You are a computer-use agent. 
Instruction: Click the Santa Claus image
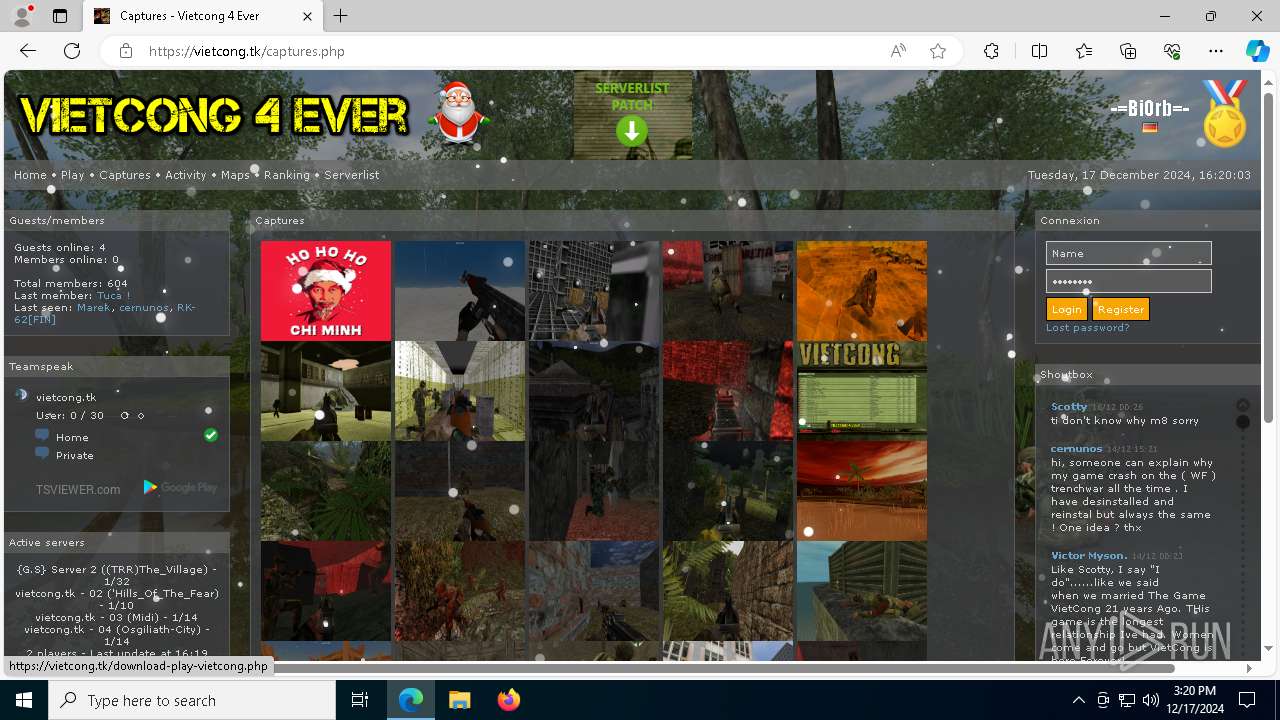458,113
